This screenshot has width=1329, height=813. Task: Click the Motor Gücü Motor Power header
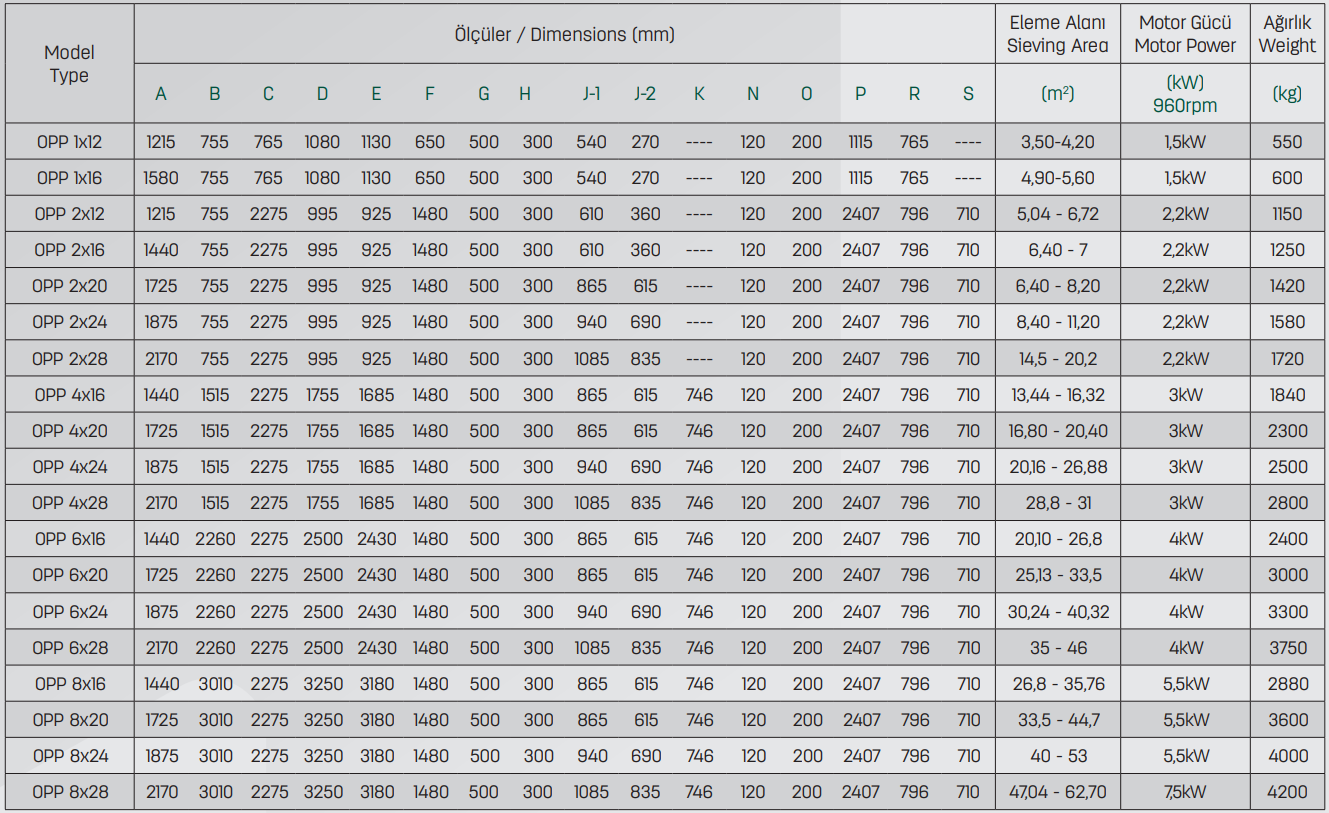[x=1185, y=34]
